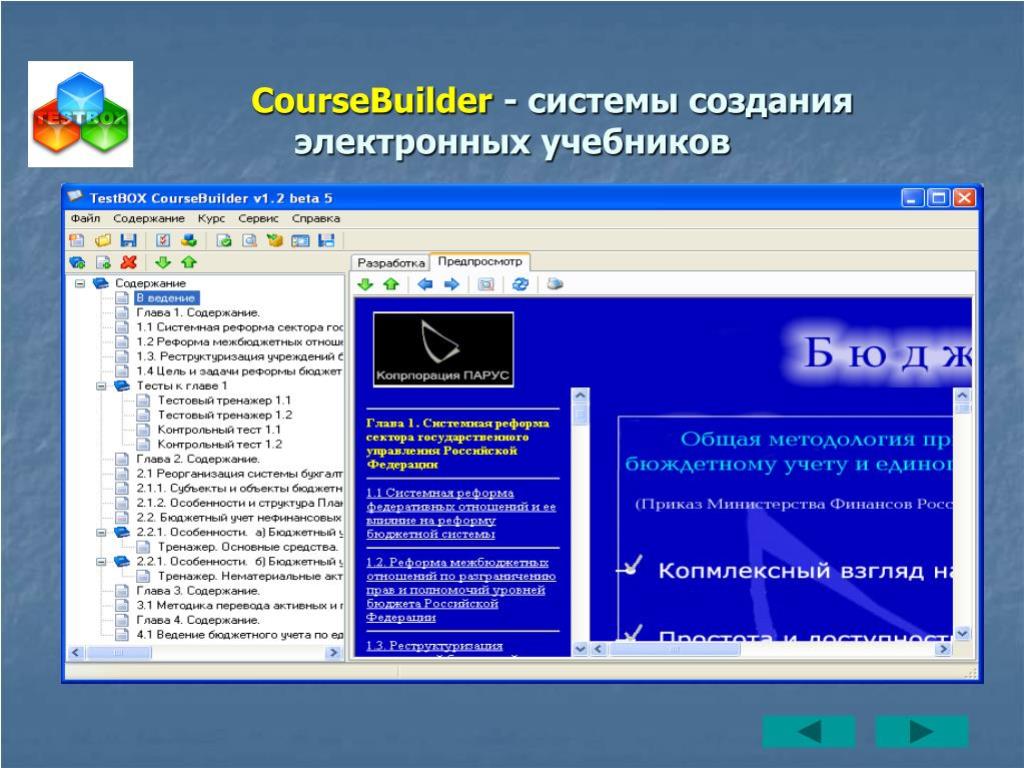
Task: Click the next slide arrow button
Action: (921, 732)
